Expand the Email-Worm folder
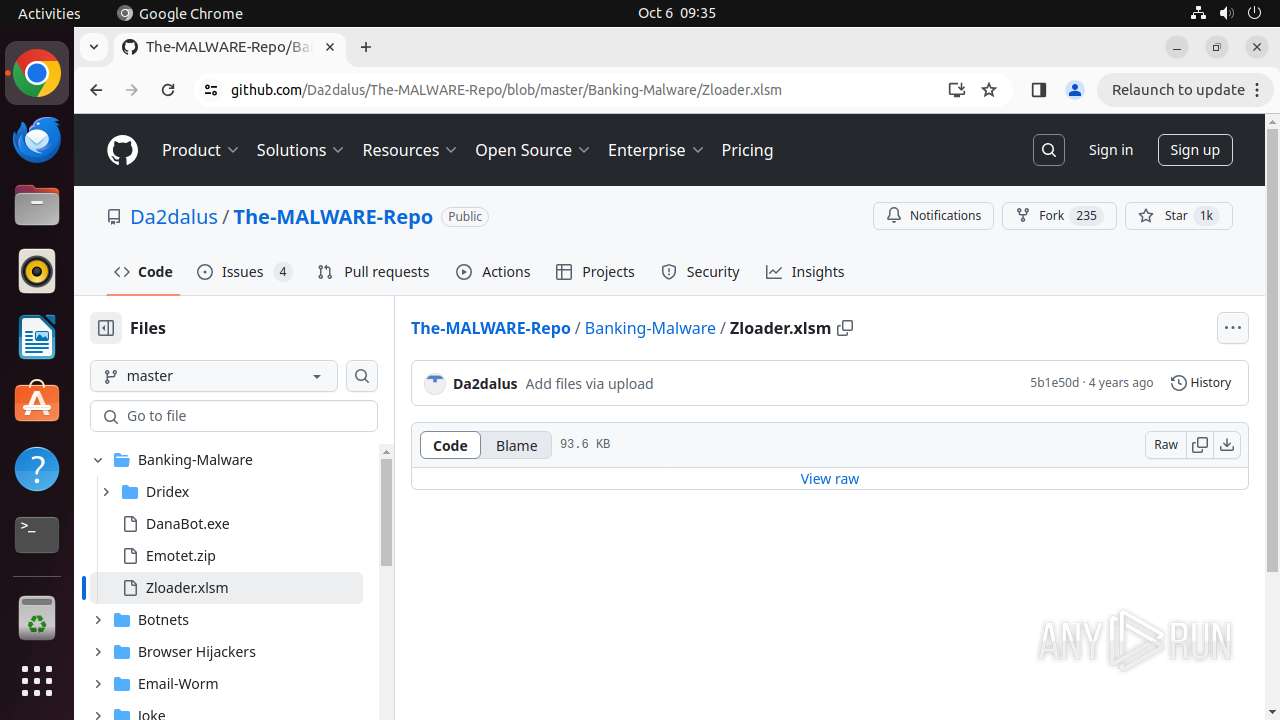This screenshot has height=720, width=1280. [x=98, y=684]
